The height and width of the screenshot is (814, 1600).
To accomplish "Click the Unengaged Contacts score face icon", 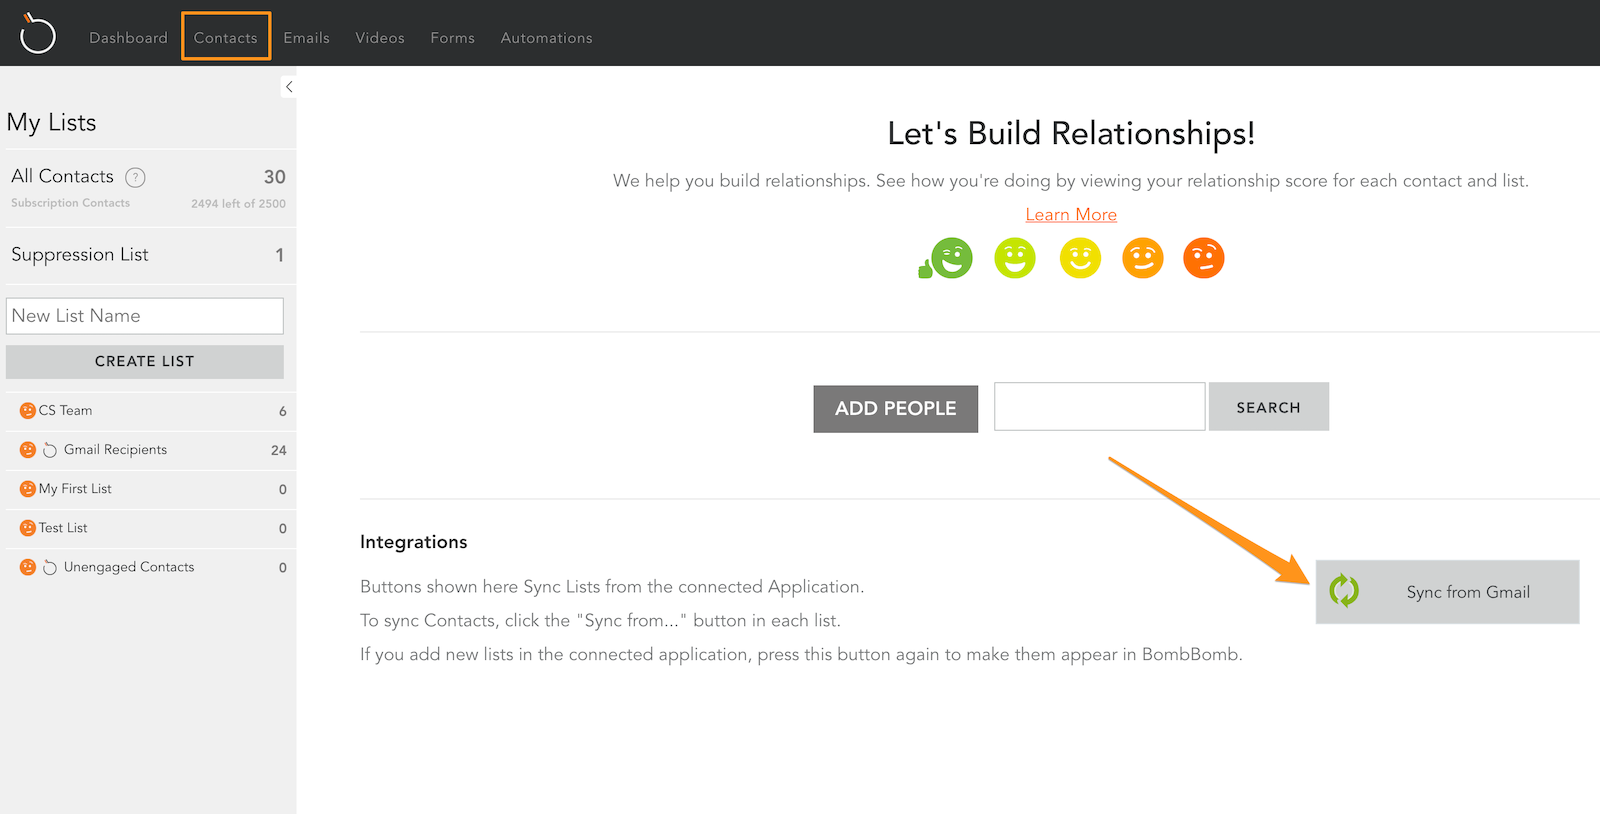I will [28, 567].
